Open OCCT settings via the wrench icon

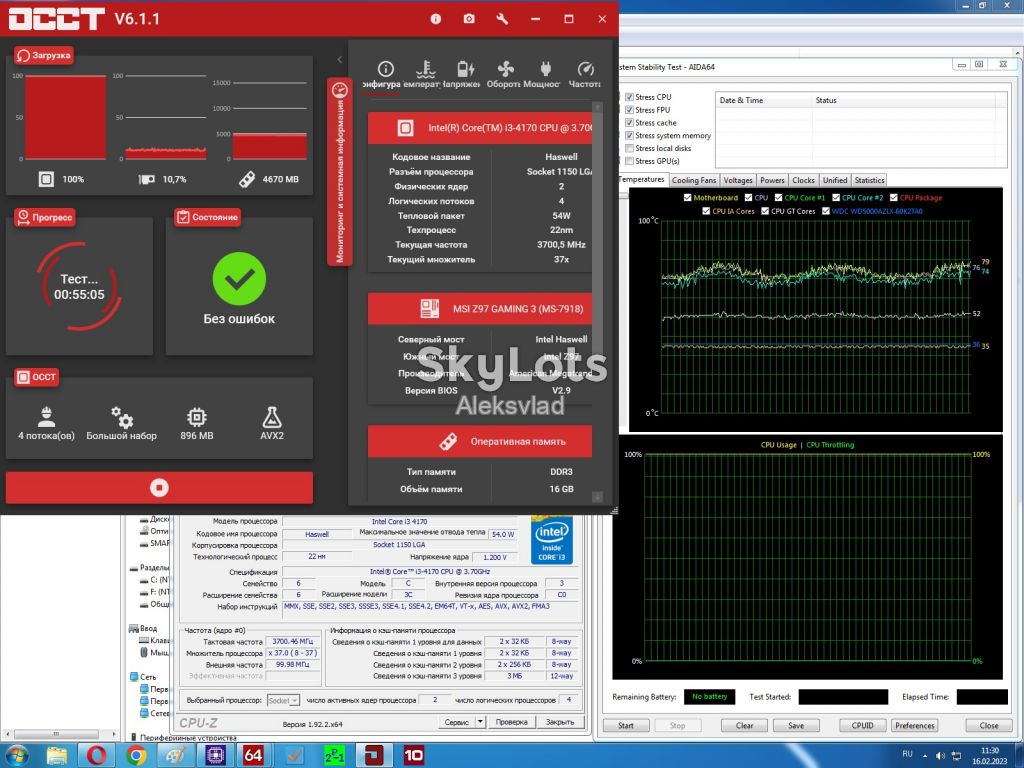(502, 19)
